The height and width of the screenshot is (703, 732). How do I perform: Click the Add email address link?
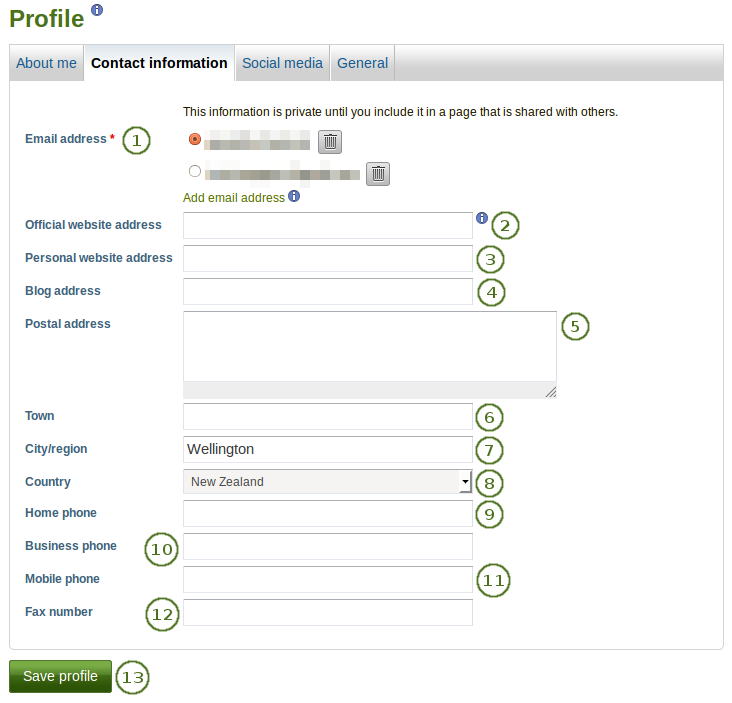coord(233,198)
